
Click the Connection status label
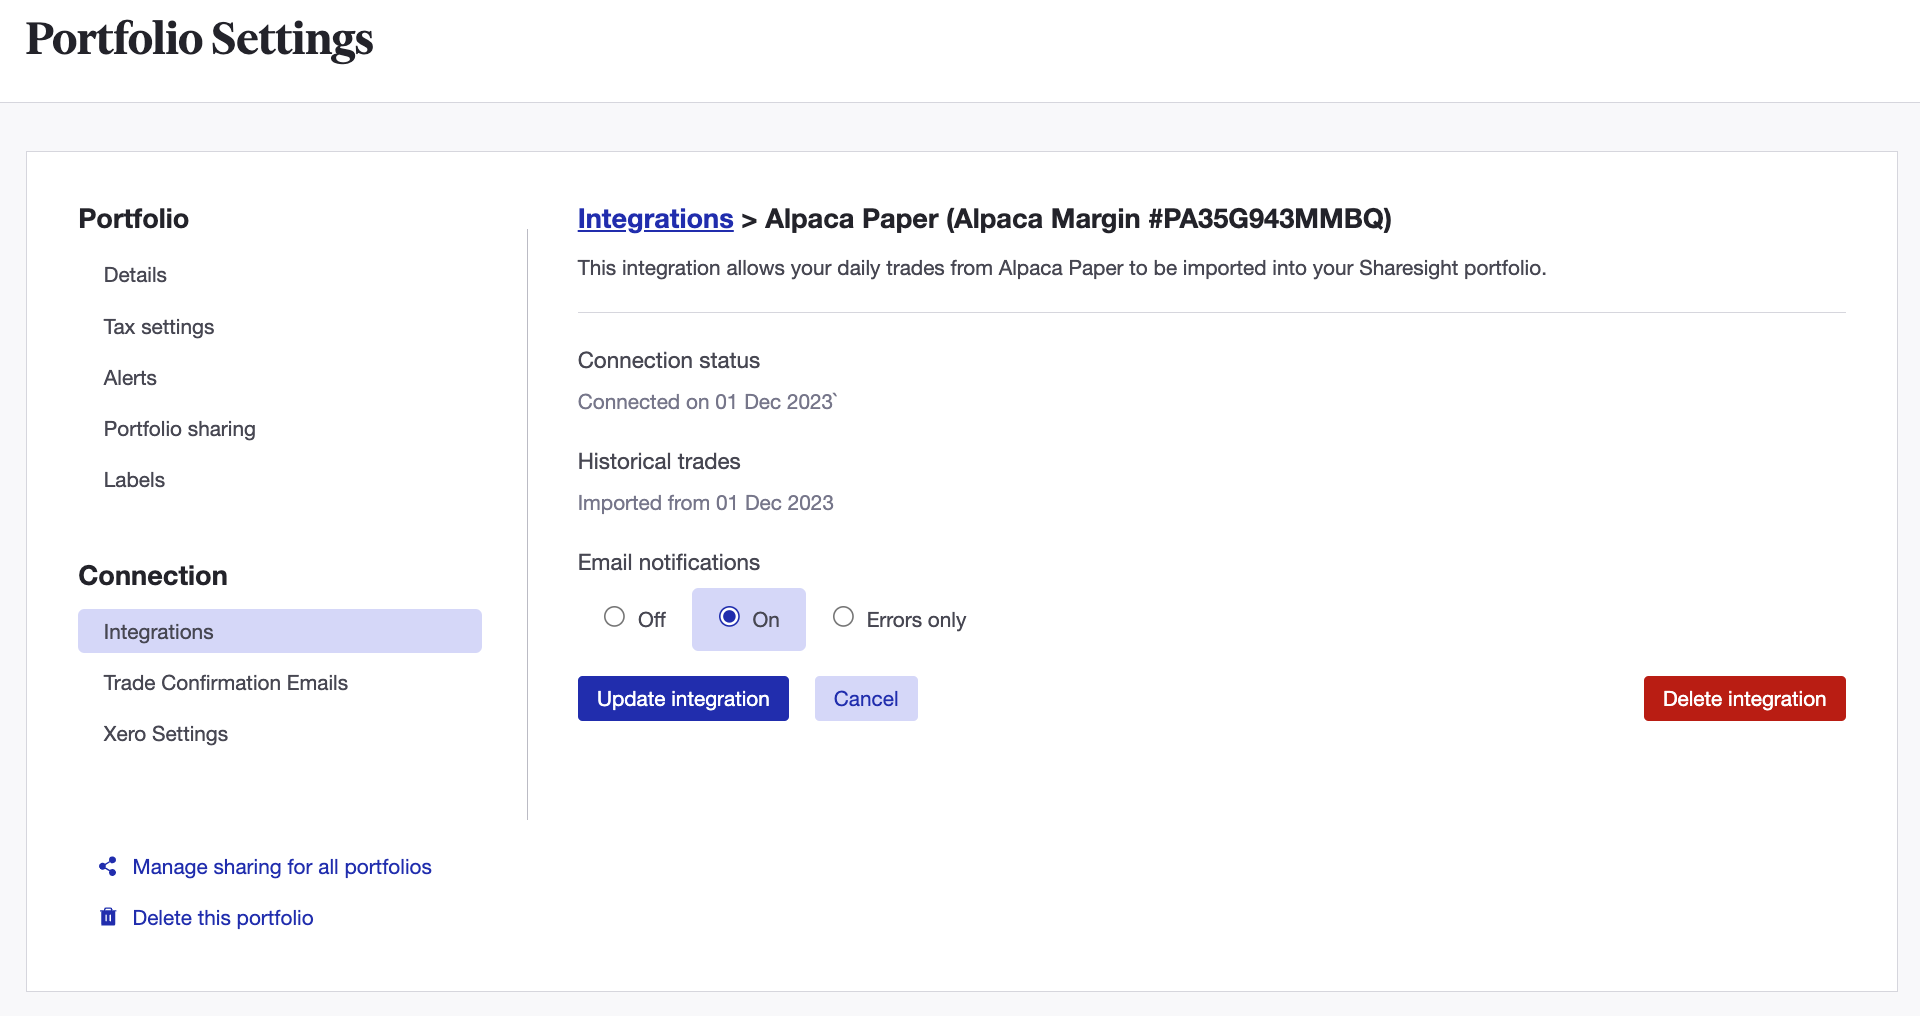pyautogui.click(x=669, y=360)
